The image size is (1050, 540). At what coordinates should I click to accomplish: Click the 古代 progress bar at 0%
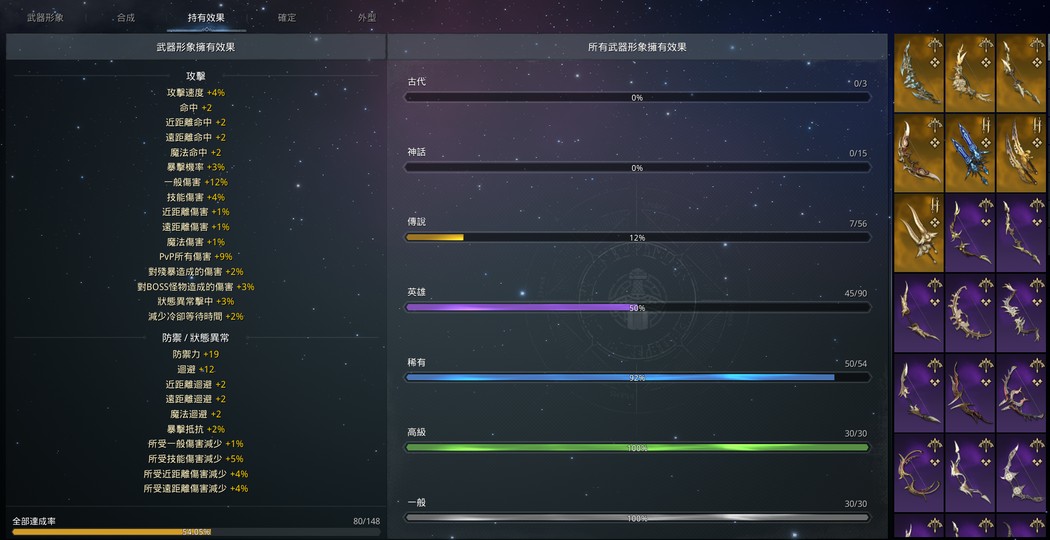point(637,97)
